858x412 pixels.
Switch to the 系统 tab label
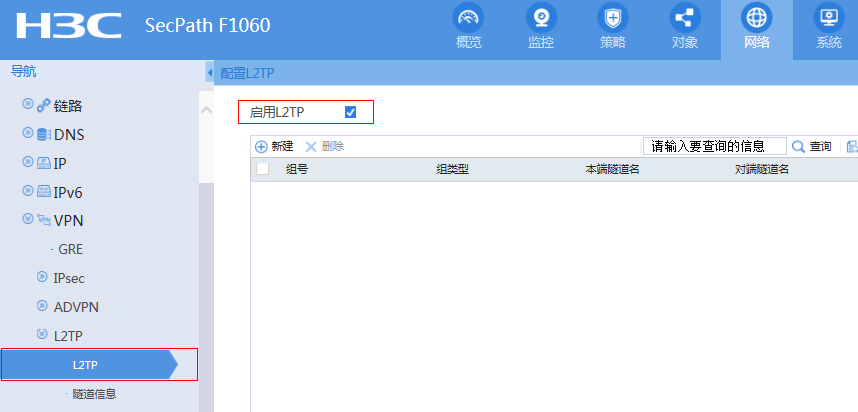tap(829, 43)
